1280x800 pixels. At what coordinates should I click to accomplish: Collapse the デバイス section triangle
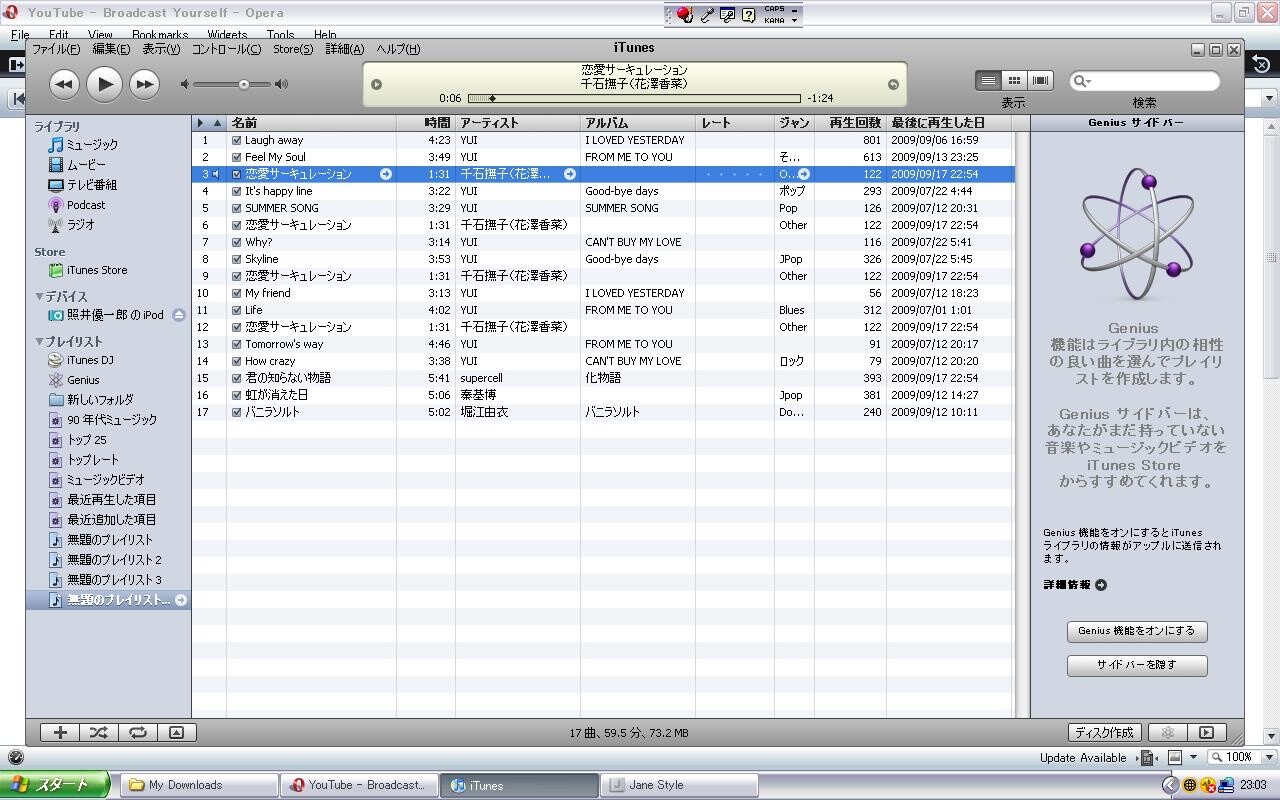coord(39,296)
